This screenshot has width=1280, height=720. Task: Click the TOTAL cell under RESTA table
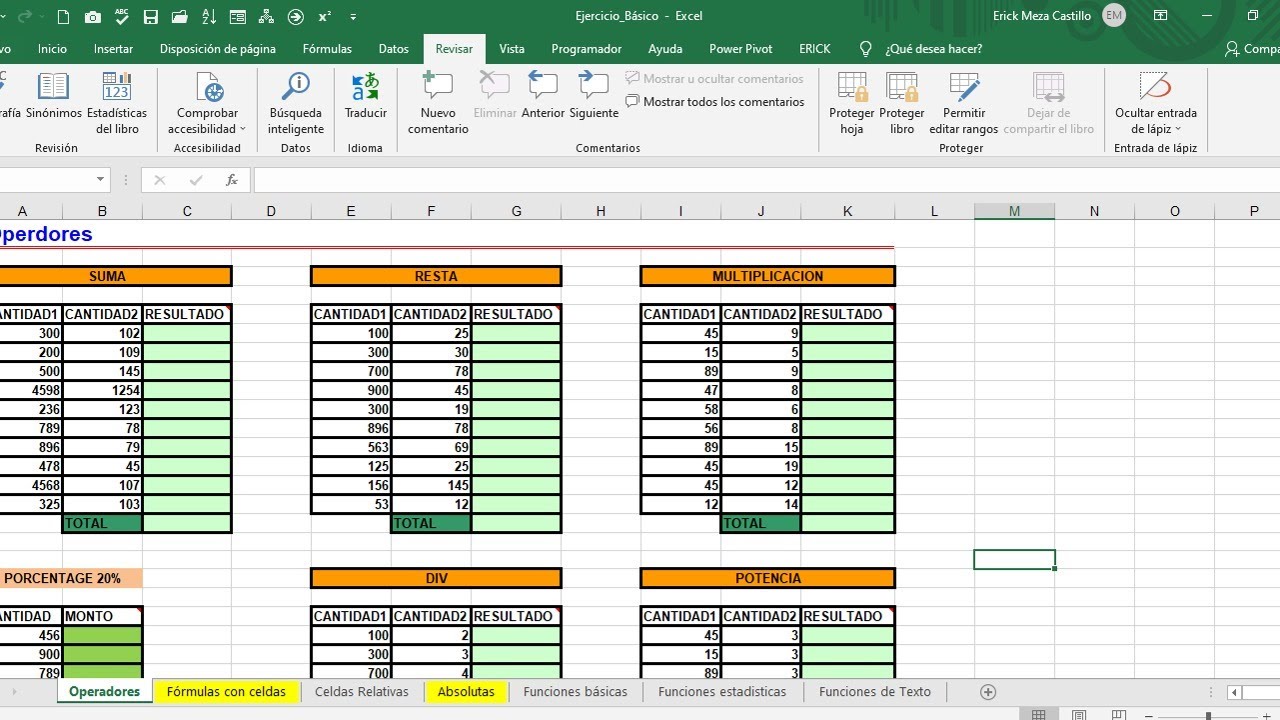tap(431, 523)
